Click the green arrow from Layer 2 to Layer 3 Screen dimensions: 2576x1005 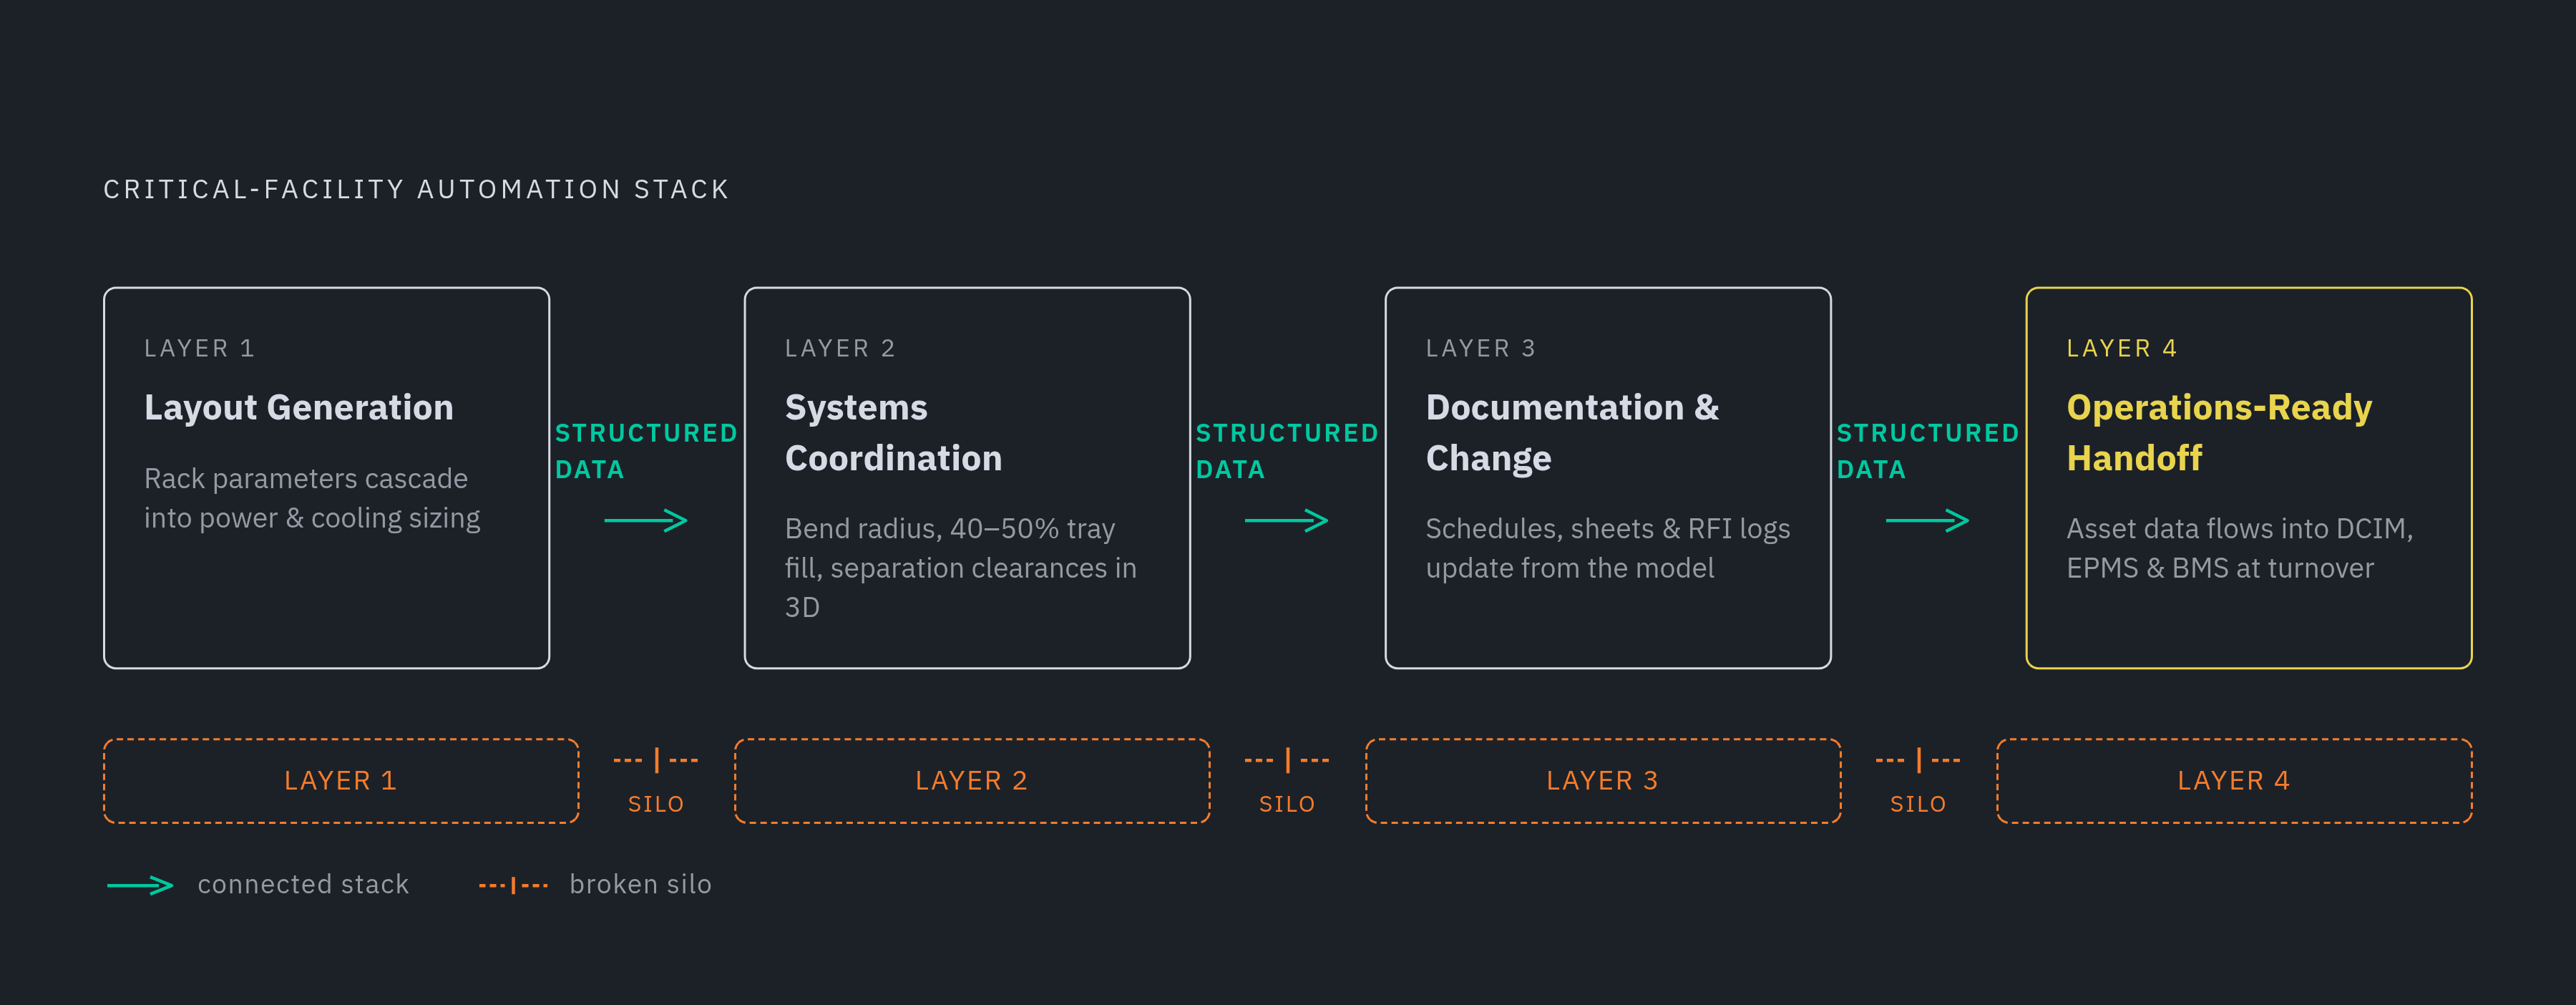click(x=1286, y=520)
